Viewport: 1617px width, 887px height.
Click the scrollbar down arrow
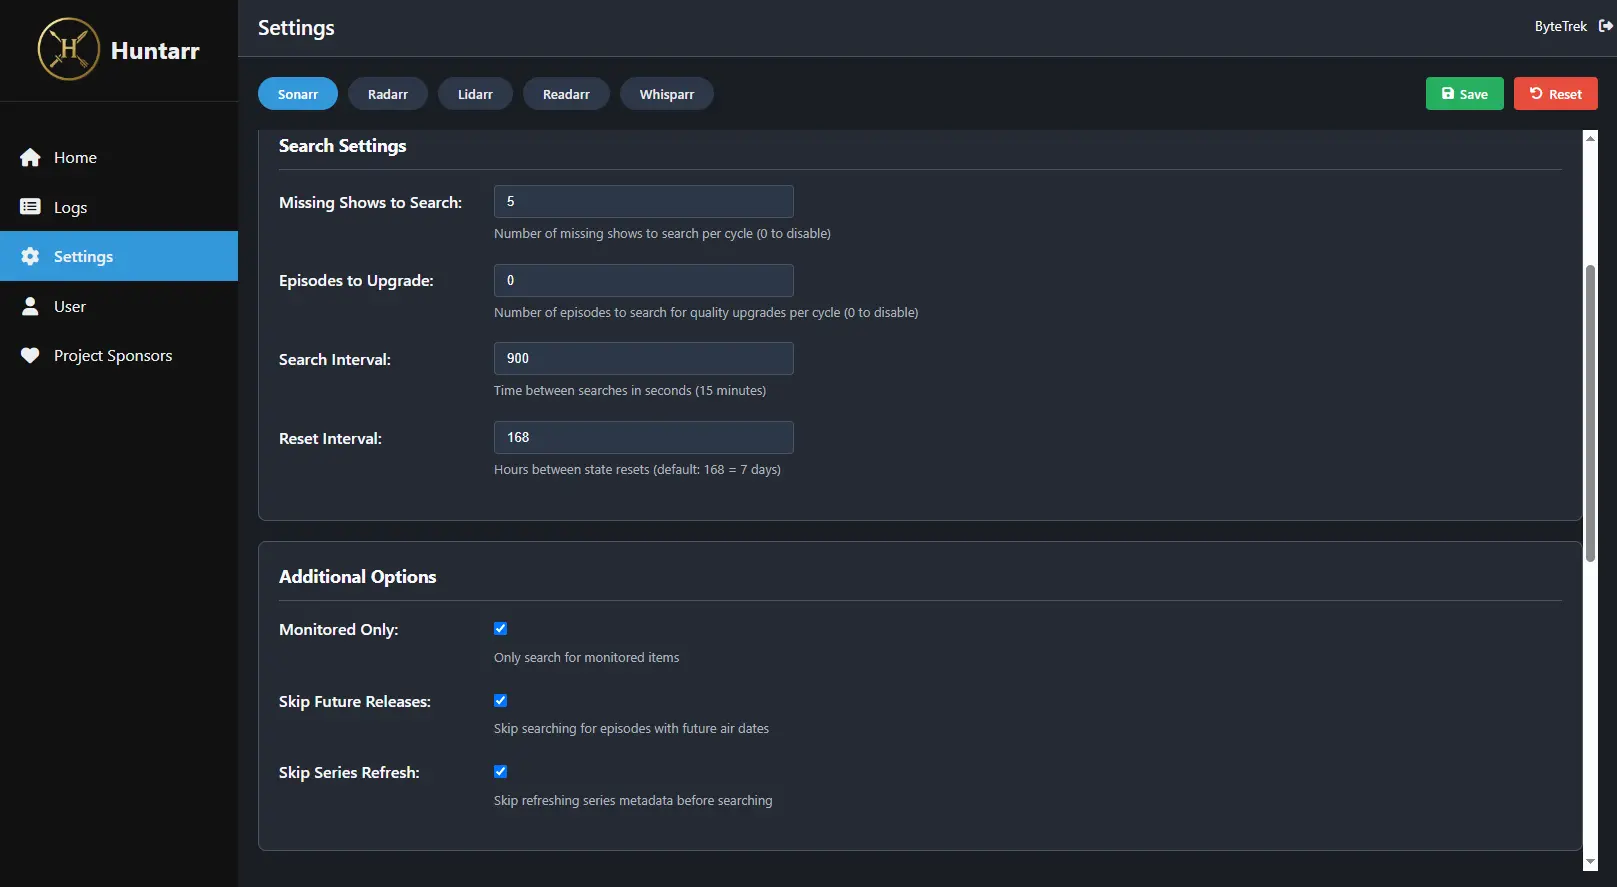point(1590,861)
